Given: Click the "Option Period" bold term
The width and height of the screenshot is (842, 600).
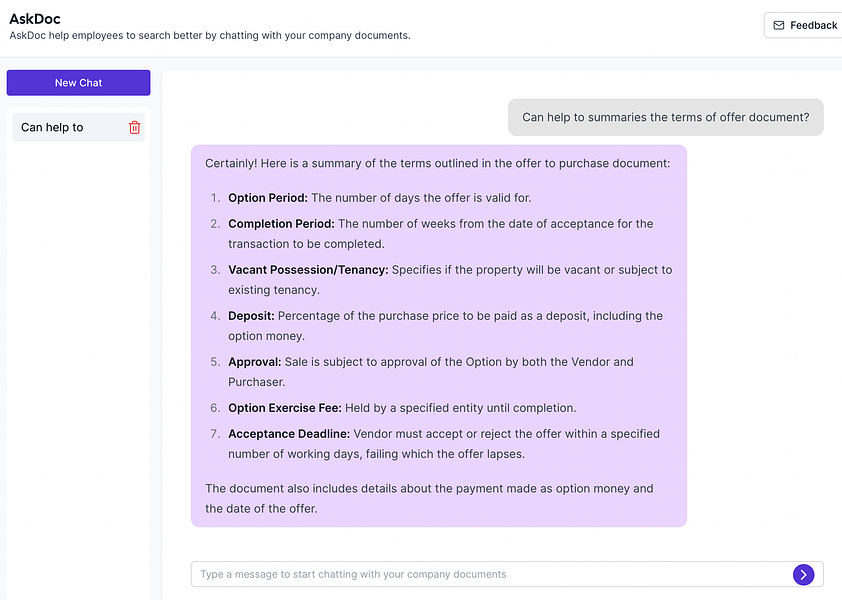Looking at the screenshot, I should (267, 198).
